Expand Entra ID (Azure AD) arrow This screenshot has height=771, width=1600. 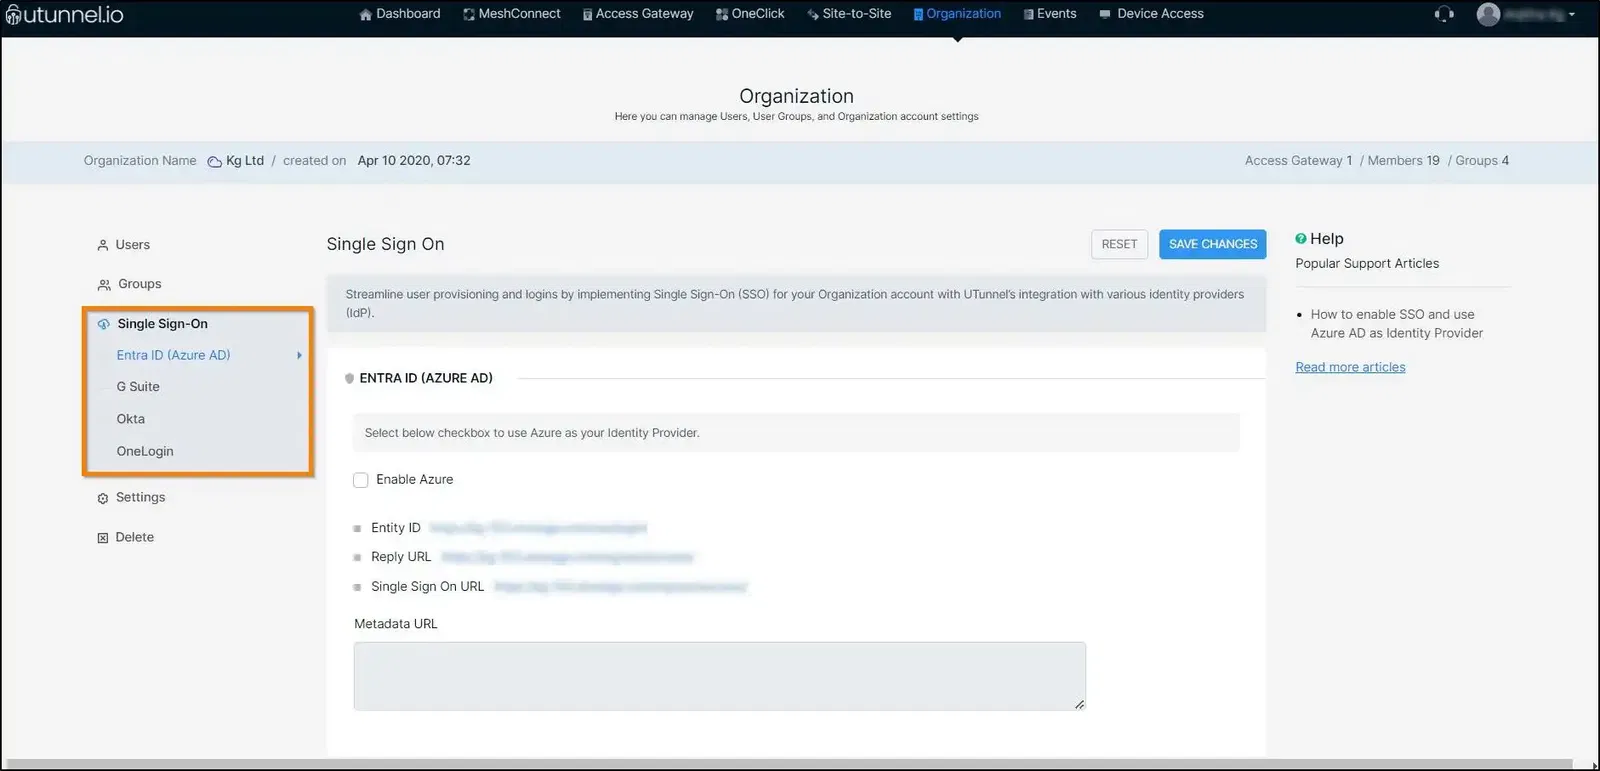tap(299, 355)
